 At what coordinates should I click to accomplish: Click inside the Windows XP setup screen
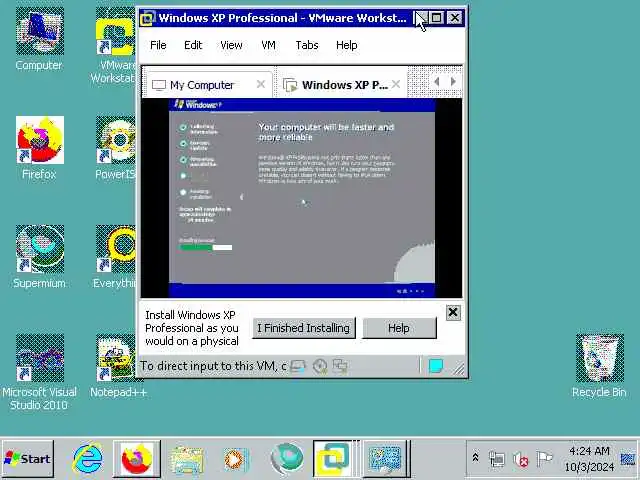pos(302,198)
